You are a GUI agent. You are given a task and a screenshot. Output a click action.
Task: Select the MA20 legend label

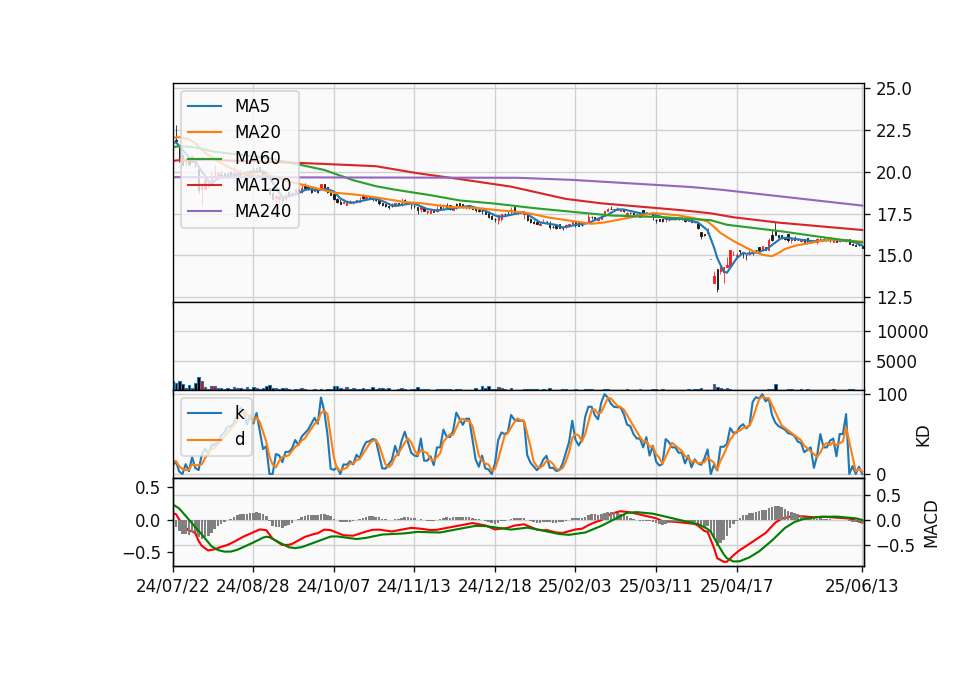(x=257, y=132)
